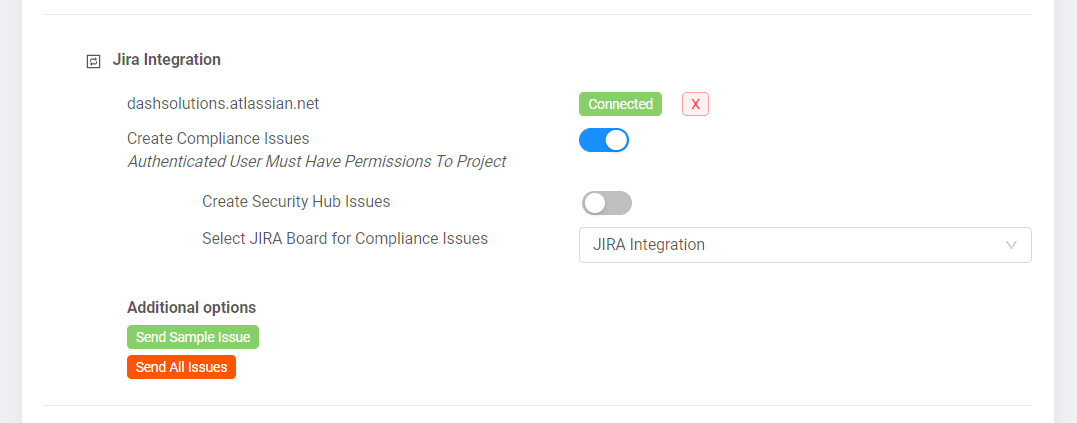The height and width of the screenshot is (423, 1077).
Task: Open the JIRA Board for Compliance Issues dropdown
Action: (x=805, y=245)
